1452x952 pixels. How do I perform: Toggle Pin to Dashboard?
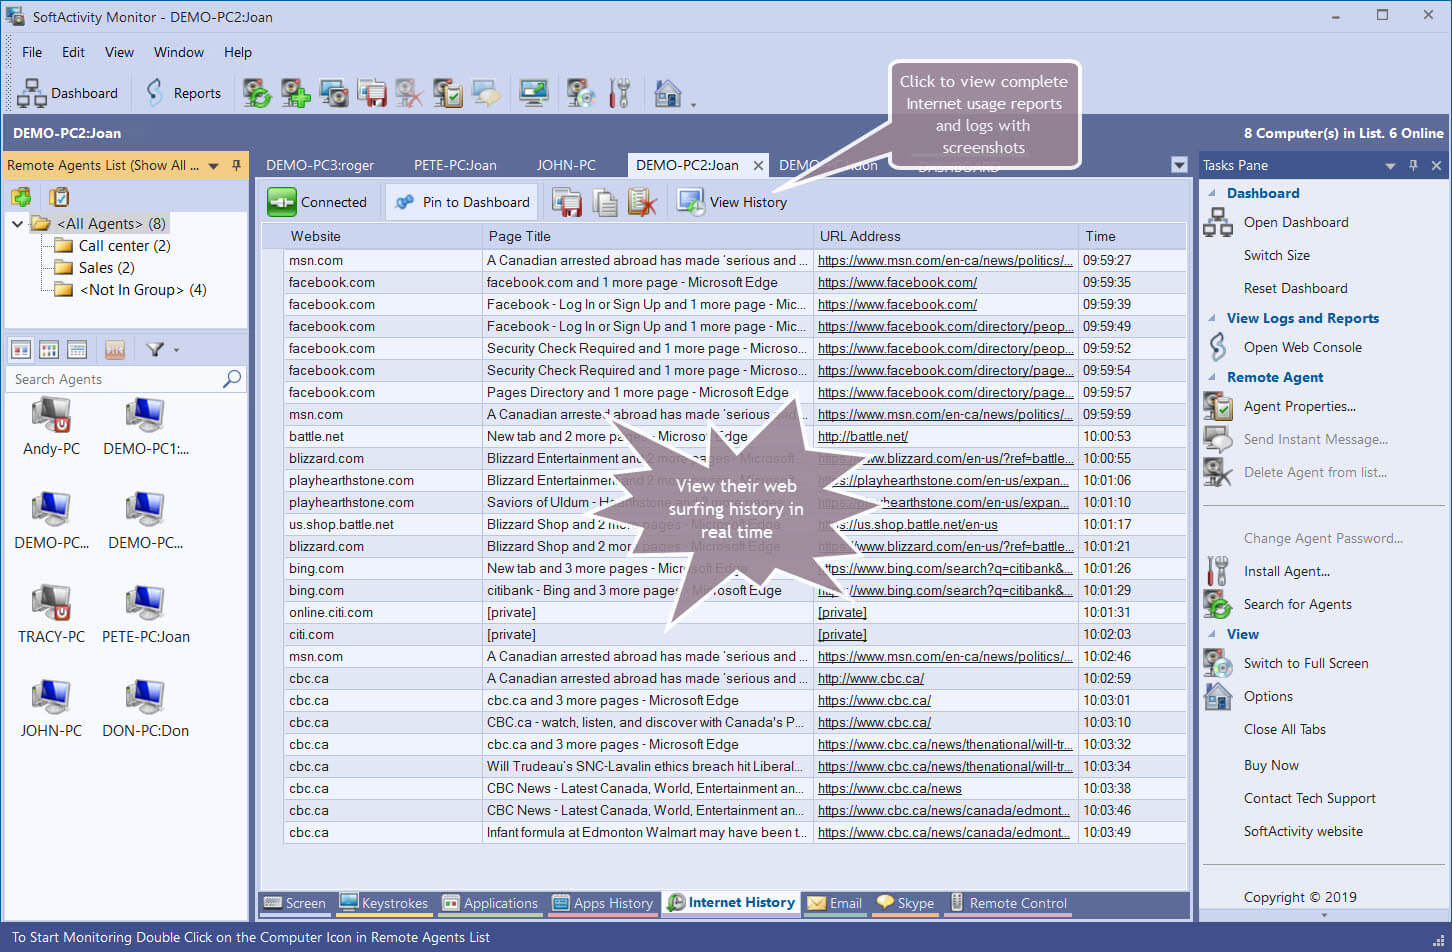[x=462, y=202]
